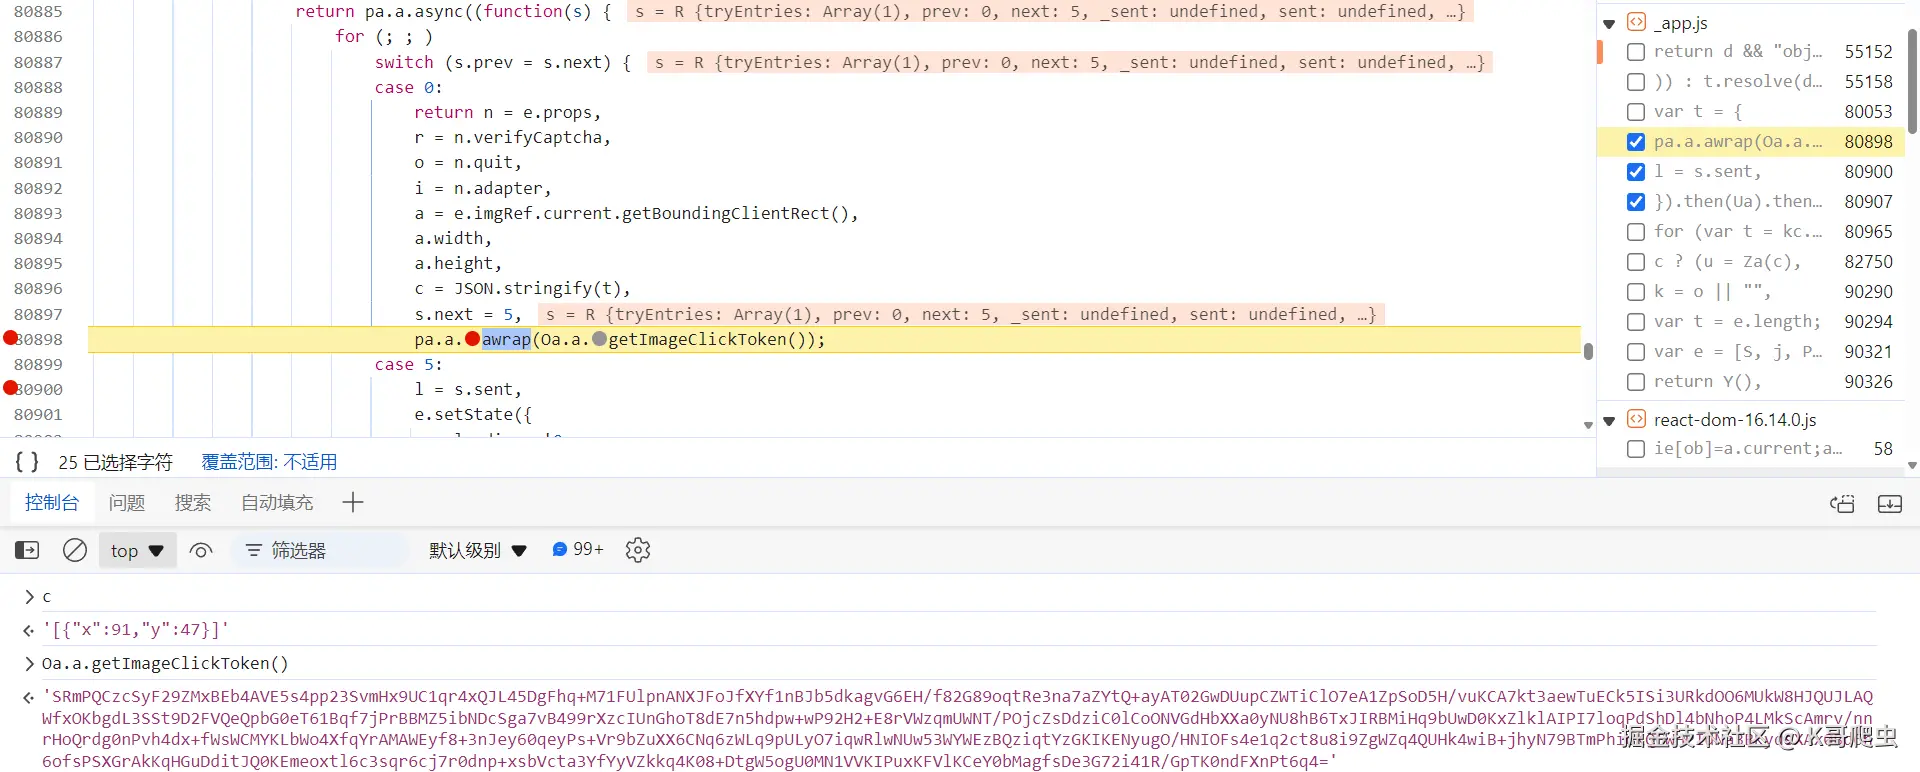Switch to the 搜索 tab
This screenshot has height=772, width=1920.
pos(193,502)
